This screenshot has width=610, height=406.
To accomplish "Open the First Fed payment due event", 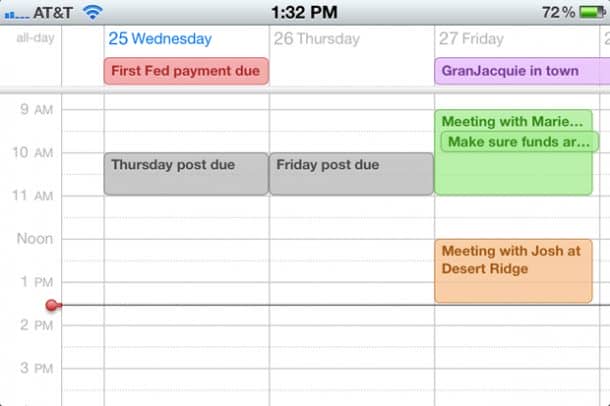I will (186, 71).
